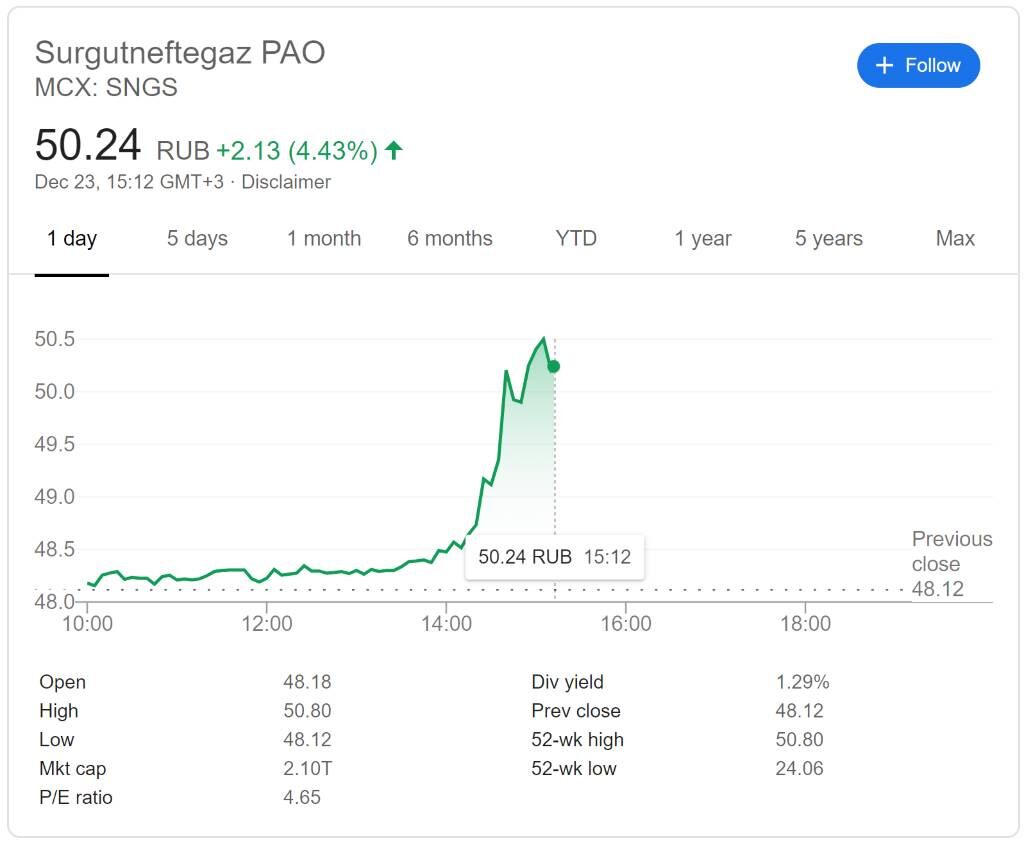Switch to the 1 year tab
Screen dimensions: 1024x845
point(703,239)
